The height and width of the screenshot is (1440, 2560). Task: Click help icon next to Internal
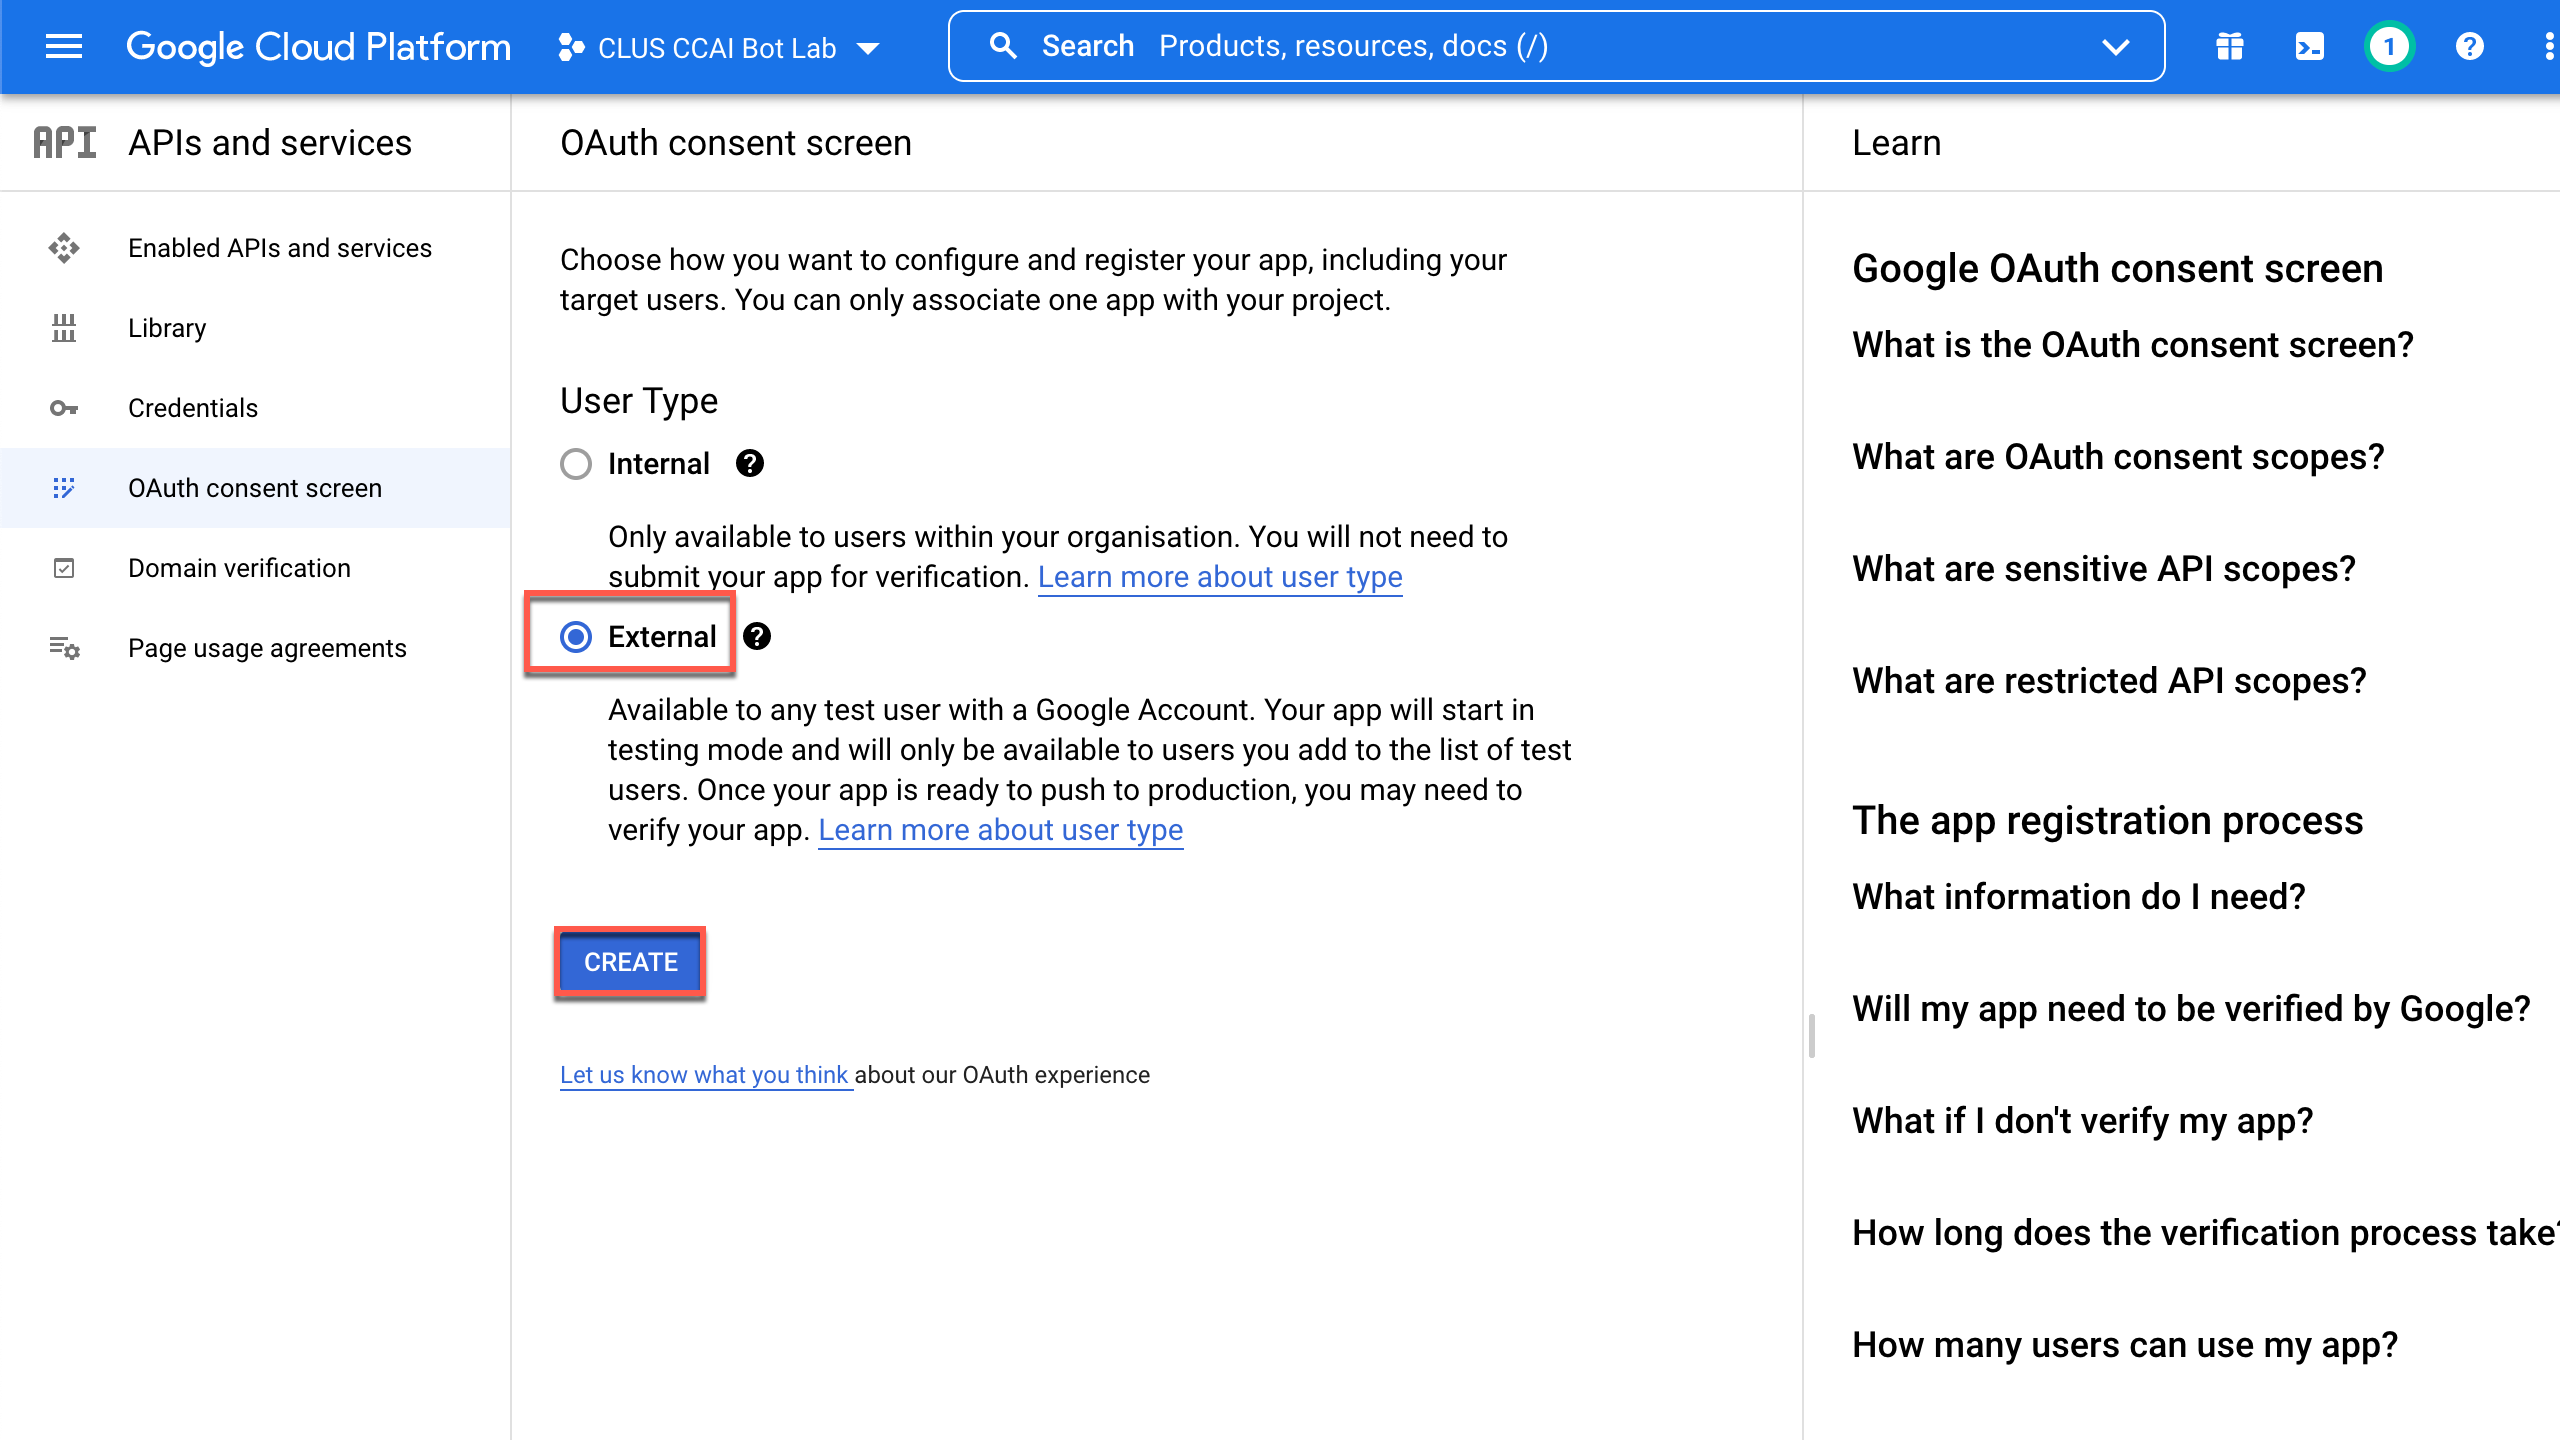click(749, 463)
